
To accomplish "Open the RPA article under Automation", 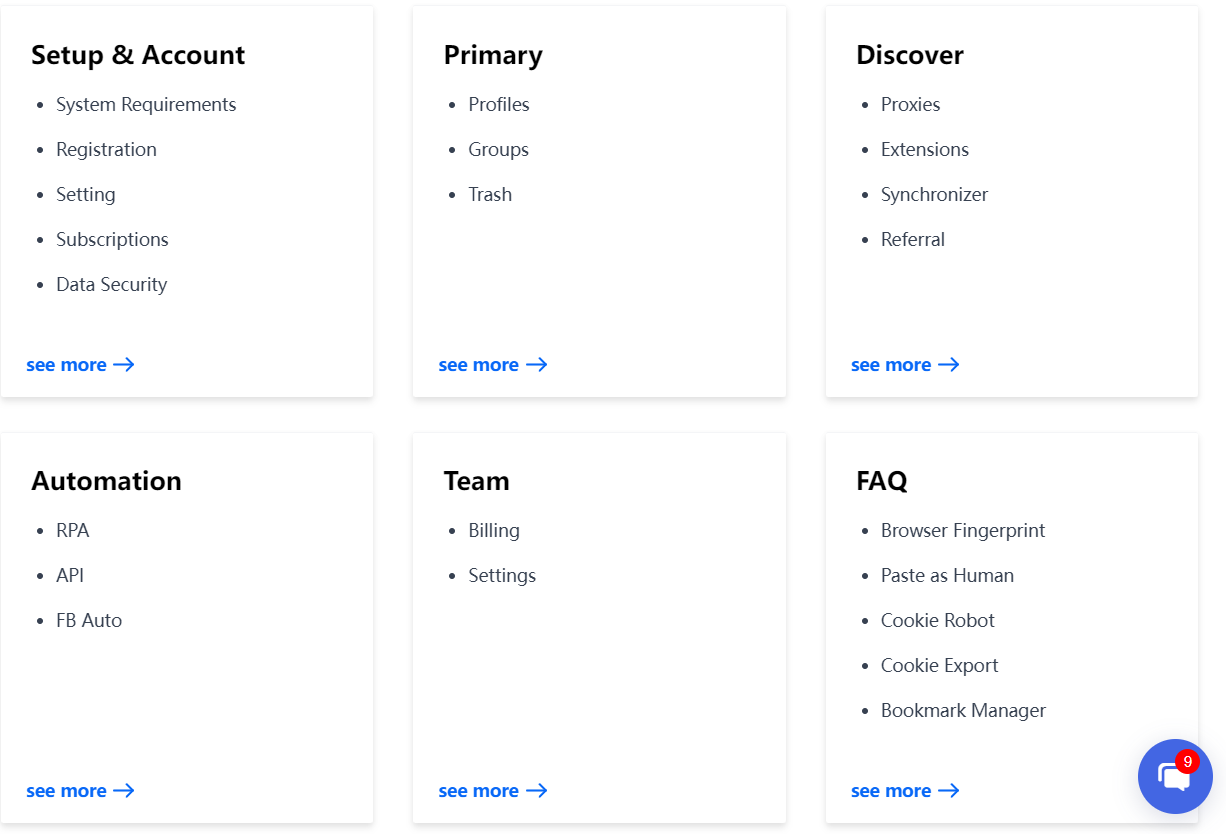I will tap(72, 530).
